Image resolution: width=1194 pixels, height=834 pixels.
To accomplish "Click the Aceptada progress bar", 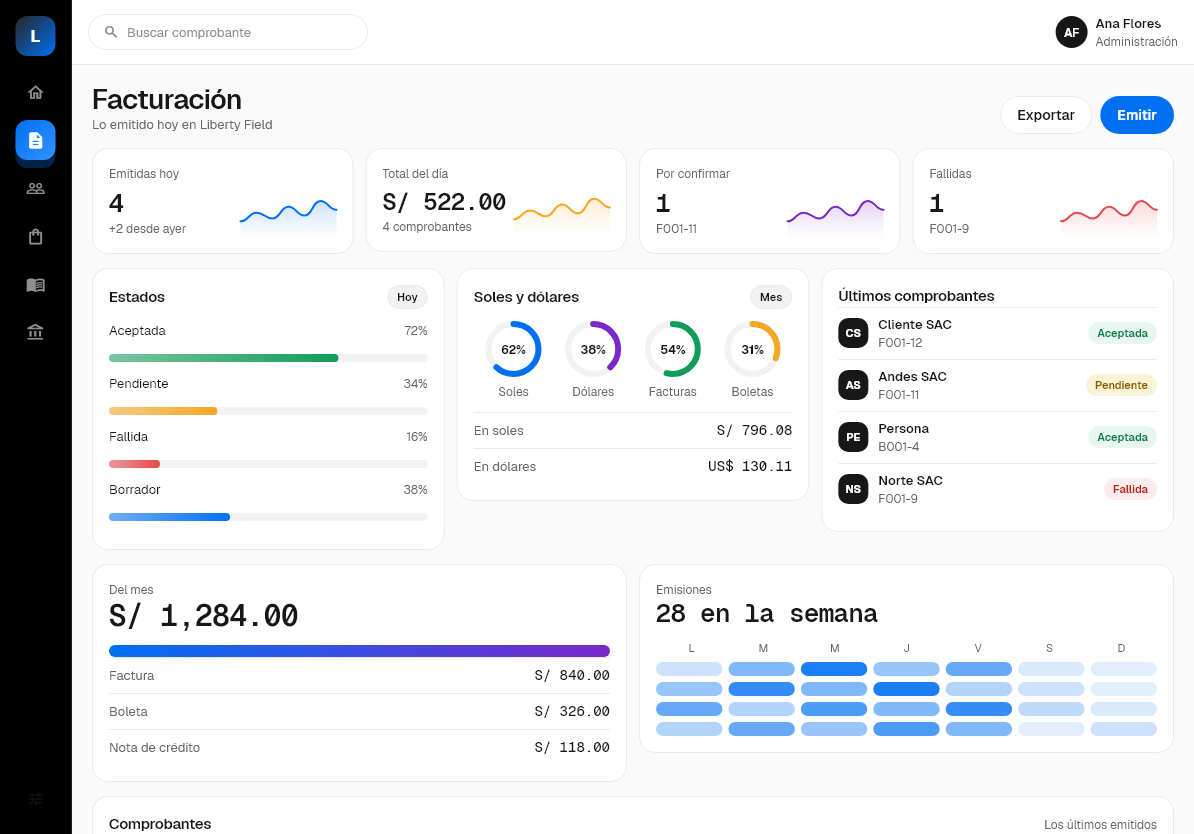I will pyautogui.click(x=268, y=358).
